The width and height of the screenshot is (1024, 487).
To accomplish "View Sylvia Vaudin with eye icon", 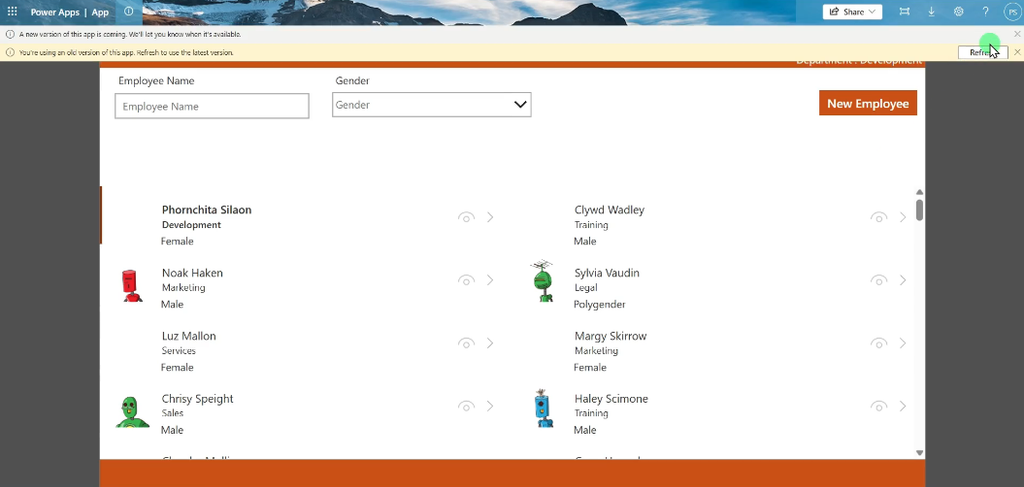I will point(878,280).
